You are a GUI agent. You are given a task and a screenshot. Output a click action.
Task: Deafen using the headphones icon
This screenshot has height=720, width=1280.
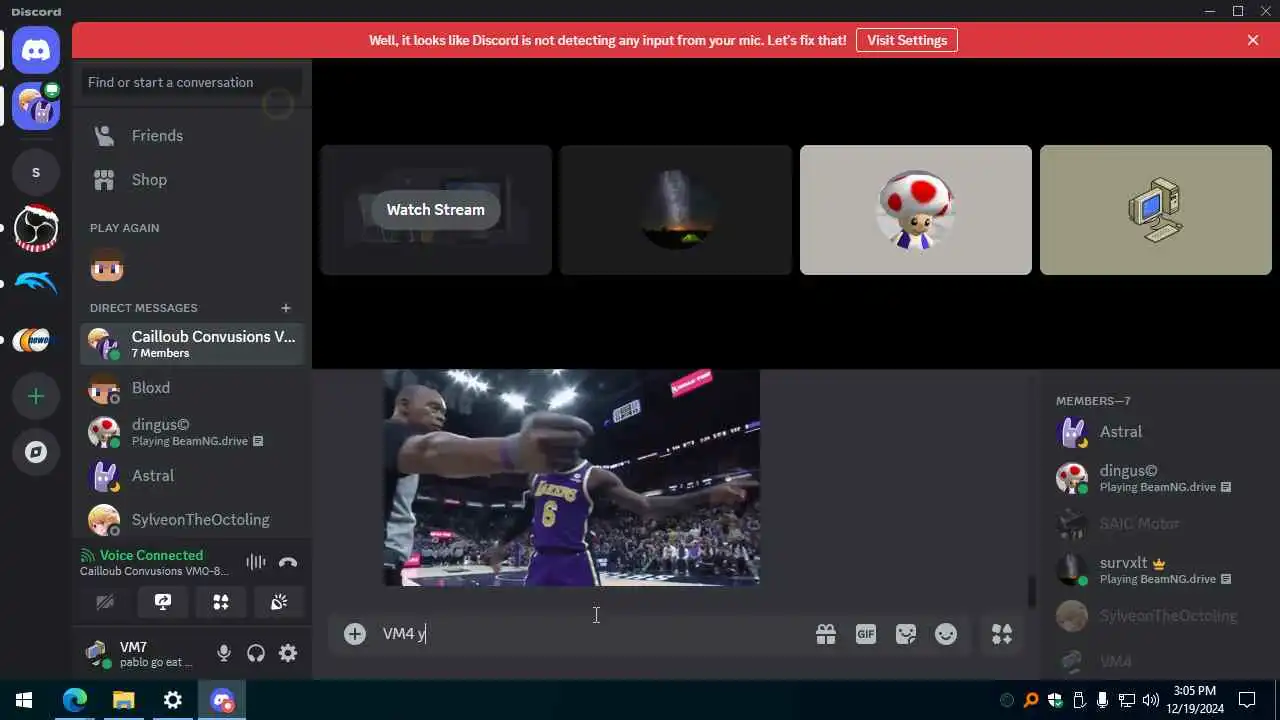coord(256,653)
